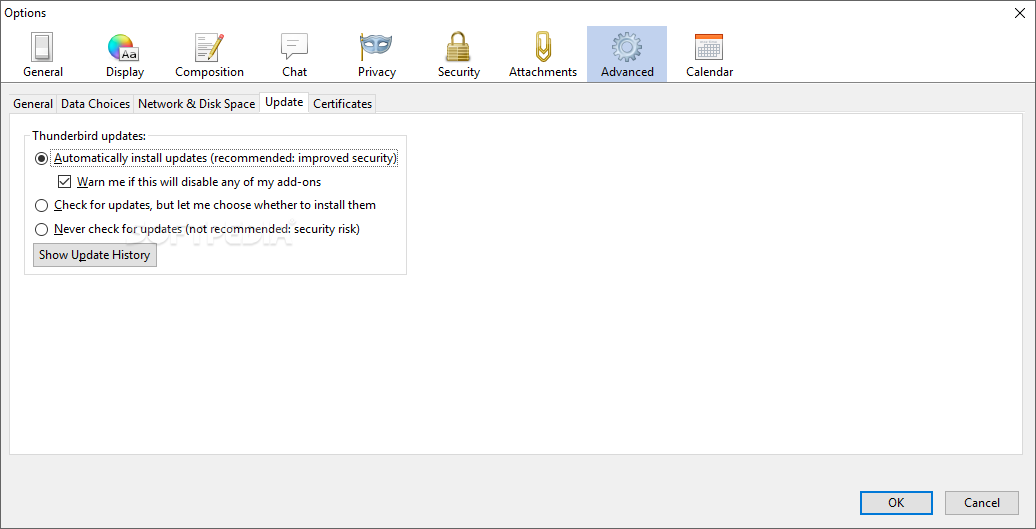Open the Privacy mask category
1036x529 pixels.
pos(377,55)
